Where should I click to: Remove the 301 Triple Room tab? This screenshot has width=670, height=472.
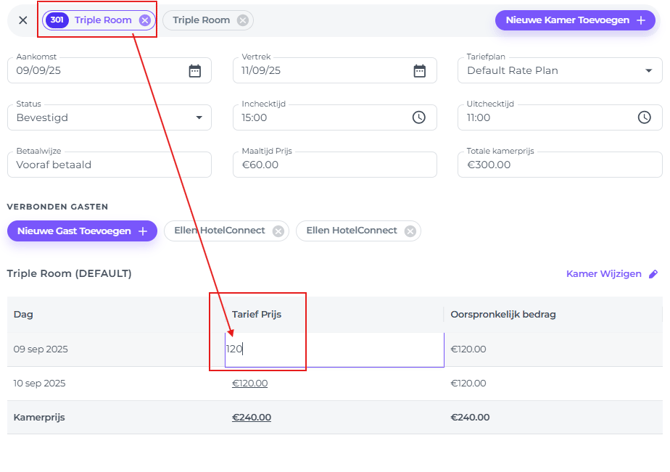145,20
